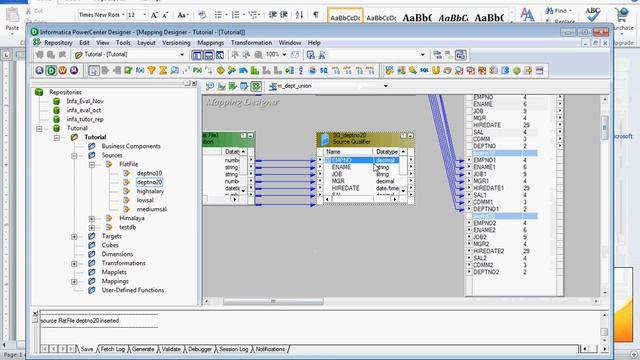Pick the Lookup magnifier transformation icon
640x360 pixels.
(174, 71)
